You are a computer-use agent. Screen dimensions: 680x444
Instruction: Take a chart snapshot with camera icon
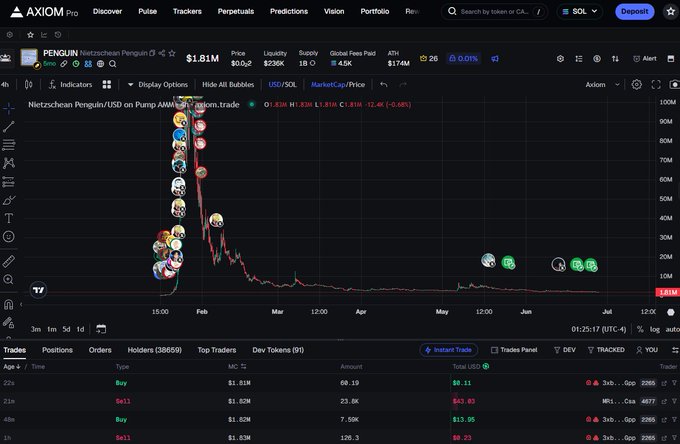pos(674,85)
